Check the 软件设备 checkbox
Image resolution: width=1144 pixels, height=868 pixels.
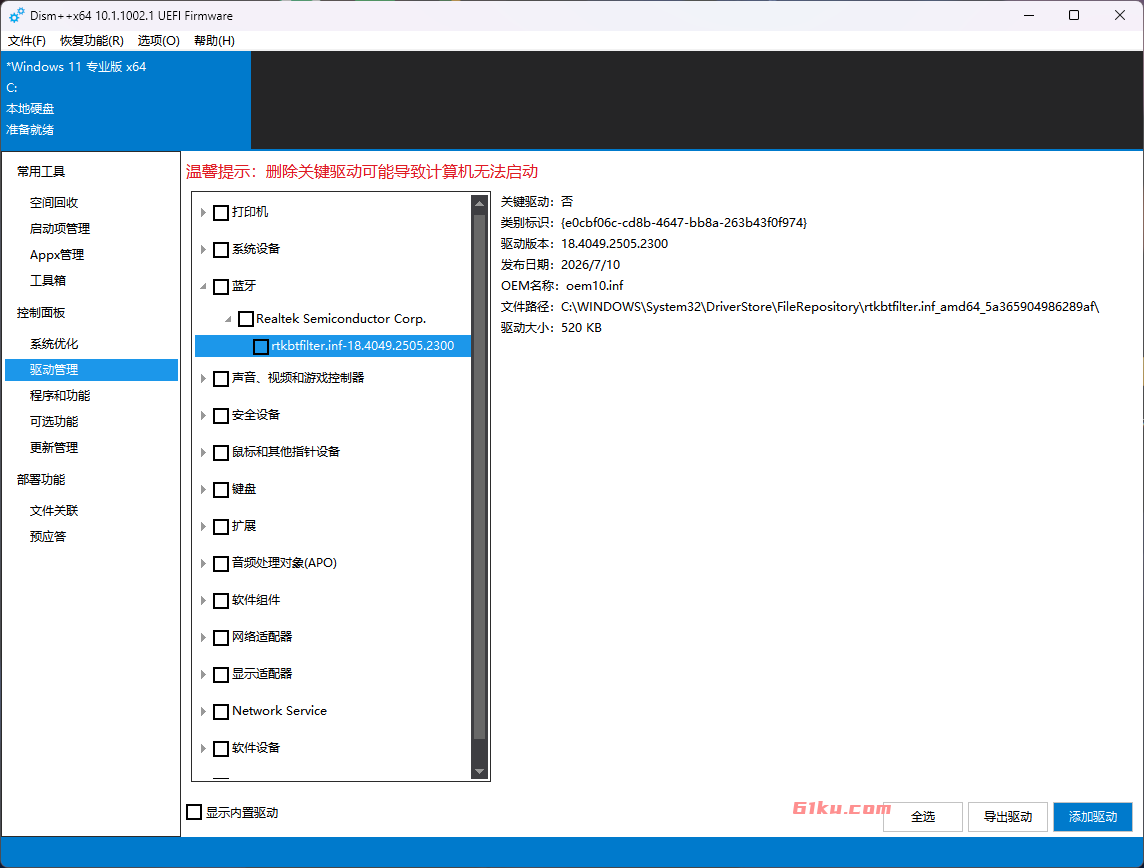221,748
